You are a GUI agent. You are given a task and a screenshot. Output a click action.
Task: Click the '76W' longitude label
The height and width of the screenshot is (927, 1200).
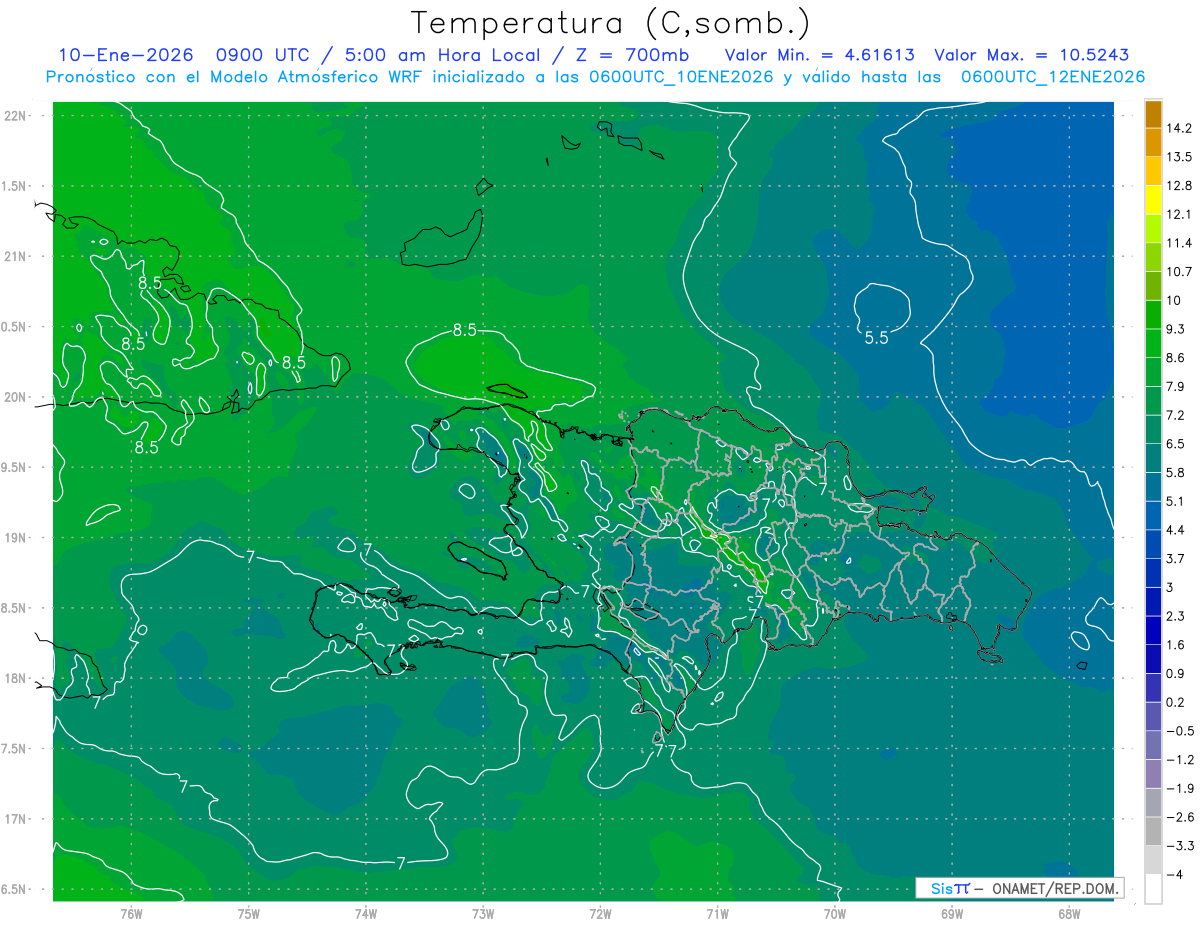point(131,913)
